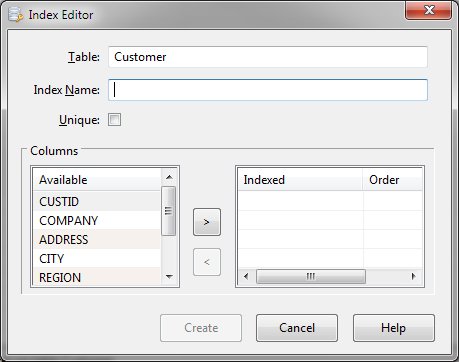Click the Index Editor title bar icon
Screen dimensions: 459x362
click(x=16, y=15)
